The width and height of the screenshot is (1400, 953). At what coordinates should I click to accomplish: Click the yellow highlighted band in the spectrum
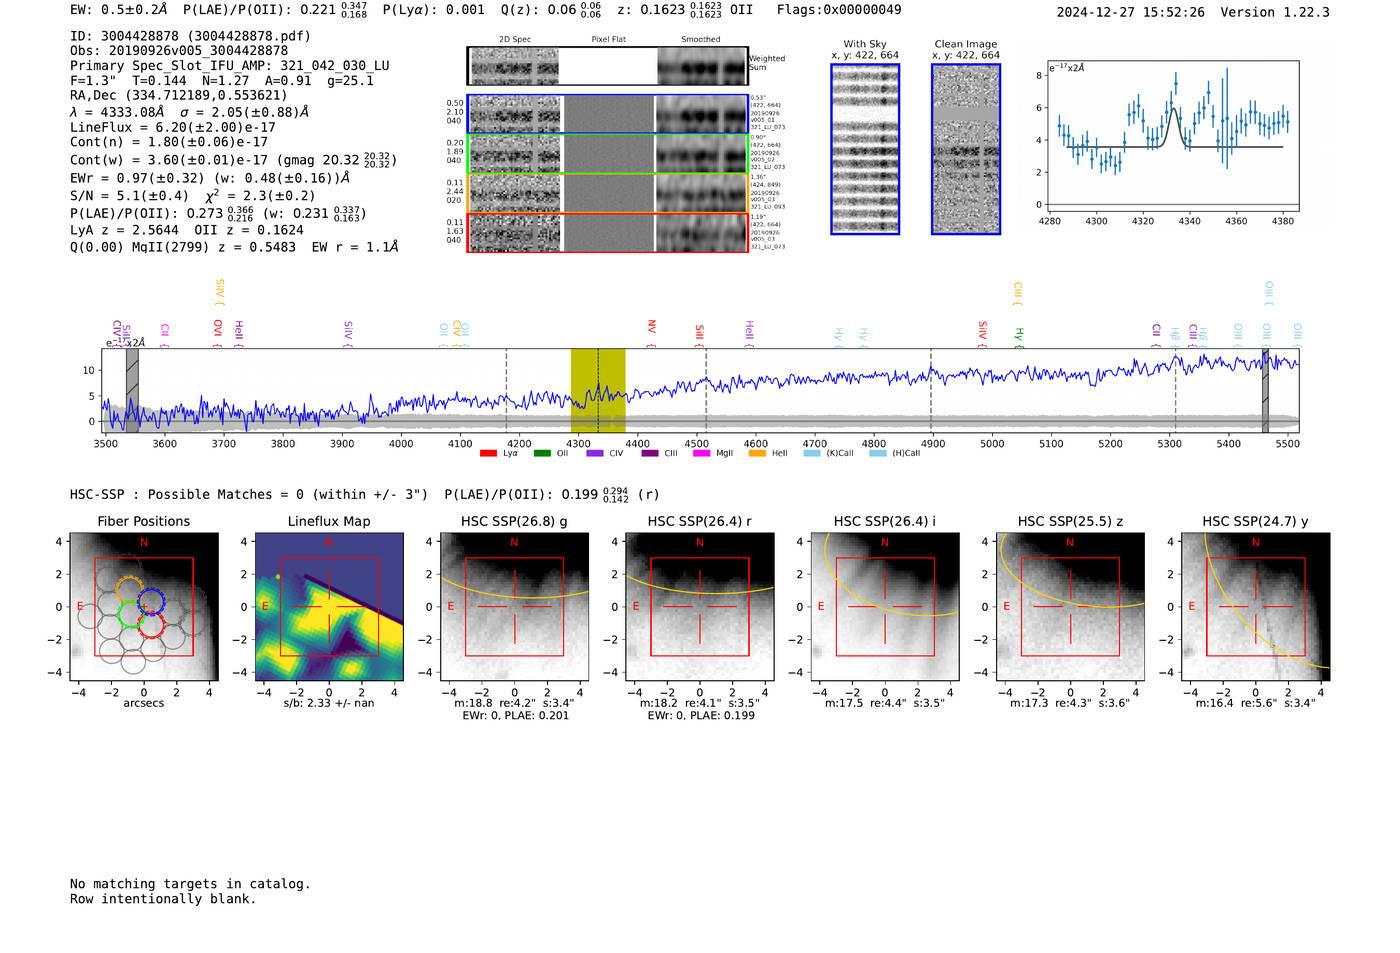coord(598,391)
